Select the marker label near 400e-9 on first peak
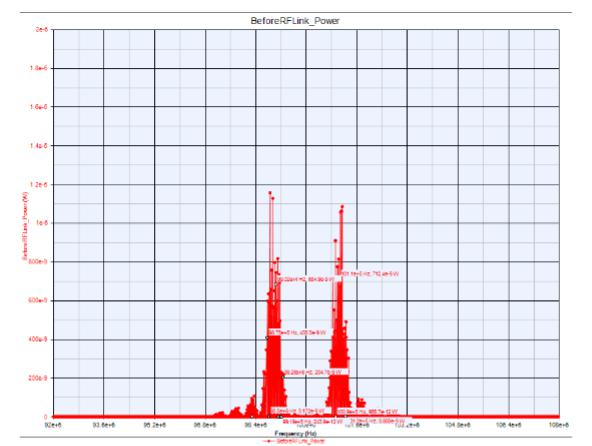 coord(297,333)
